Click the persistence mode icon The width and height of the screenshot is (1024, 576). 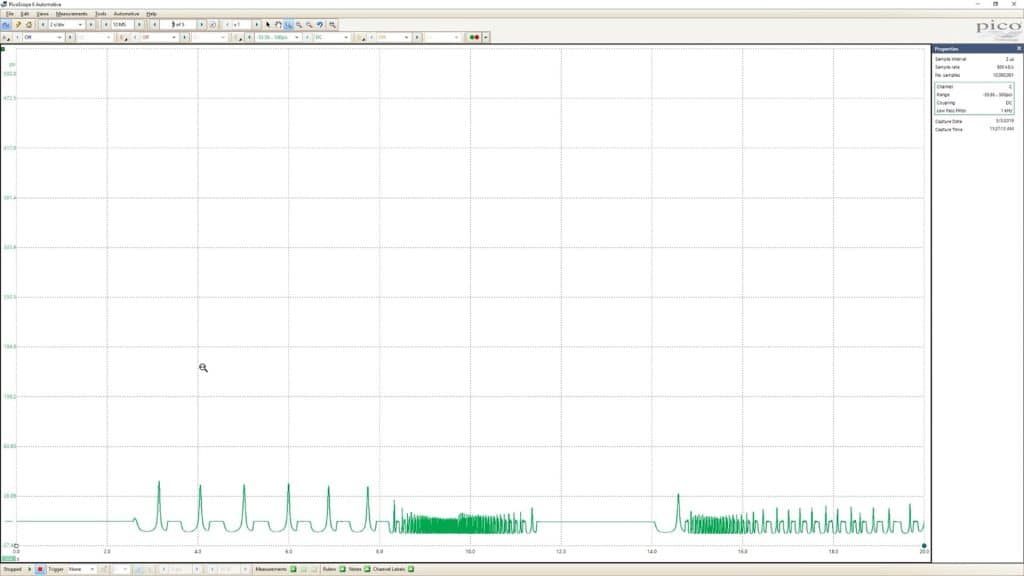point(18,25)
